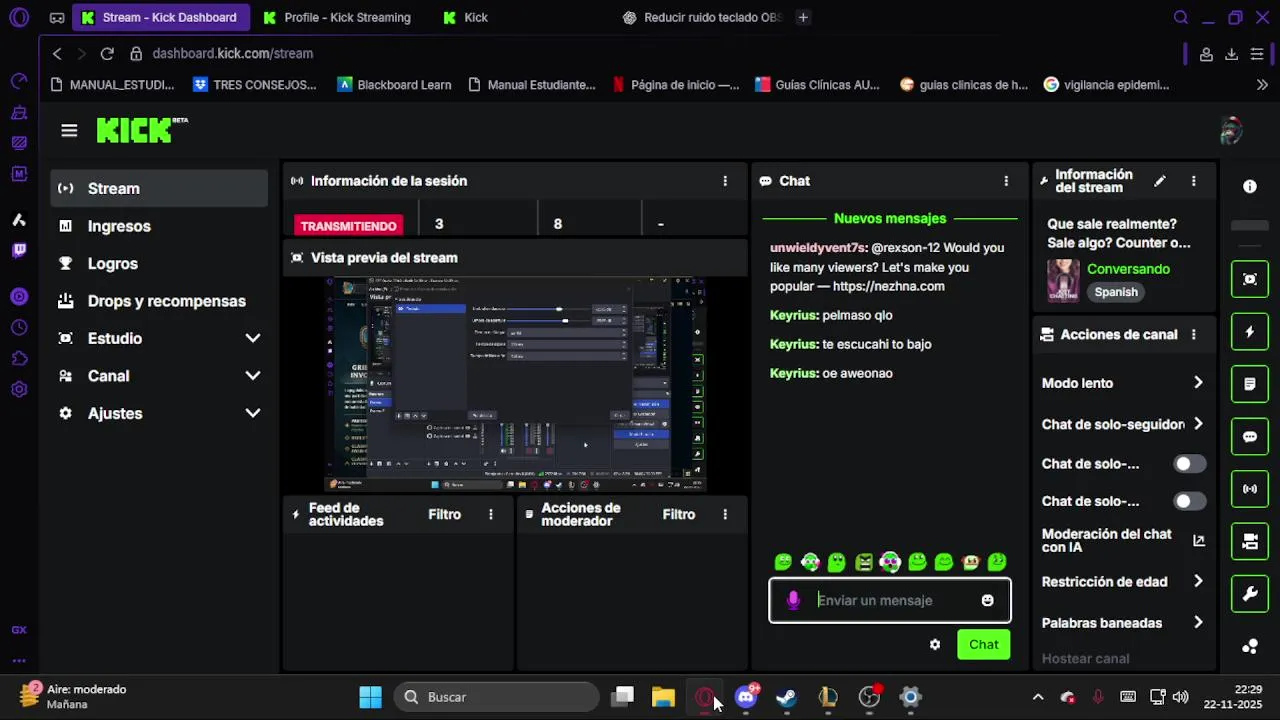Open Ingresos in the sidebar
This screenshot has height=720, width=1280.
159,226
